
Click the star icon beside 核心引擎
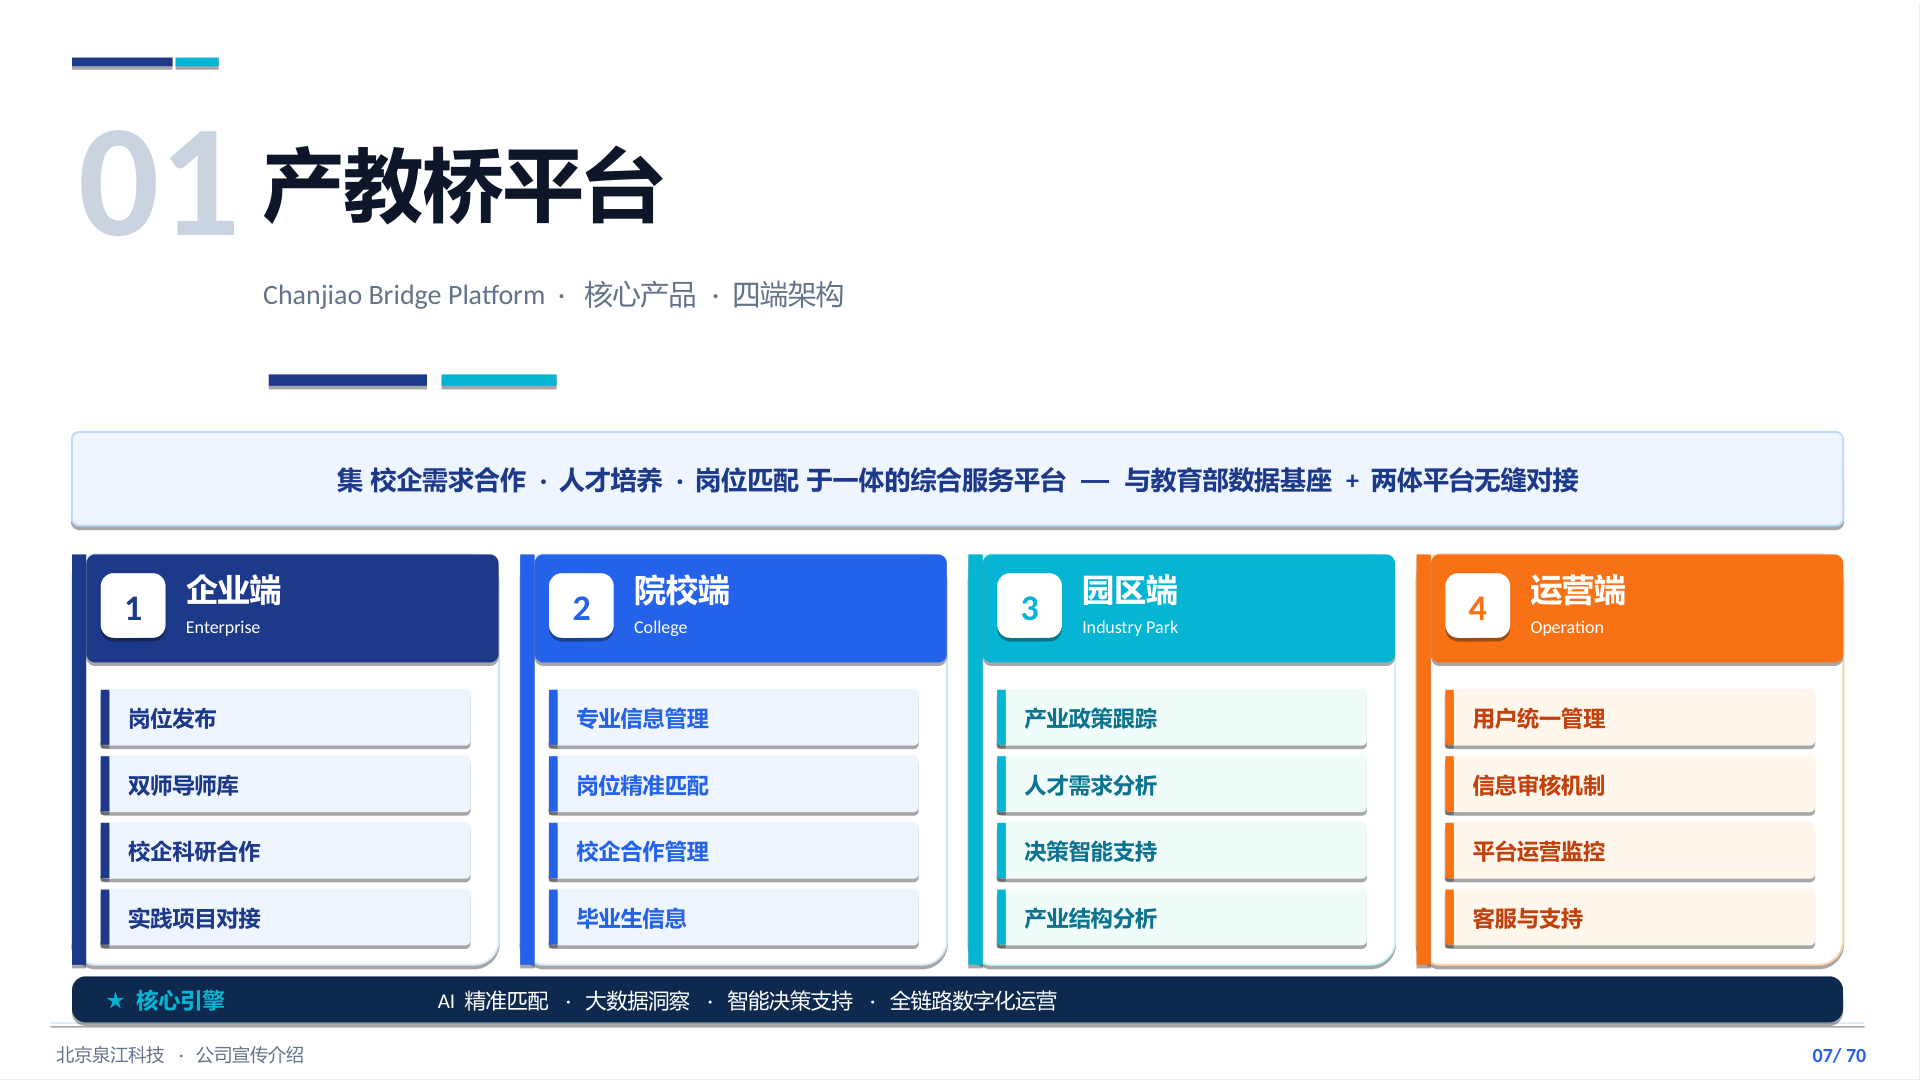point(115,1000)
